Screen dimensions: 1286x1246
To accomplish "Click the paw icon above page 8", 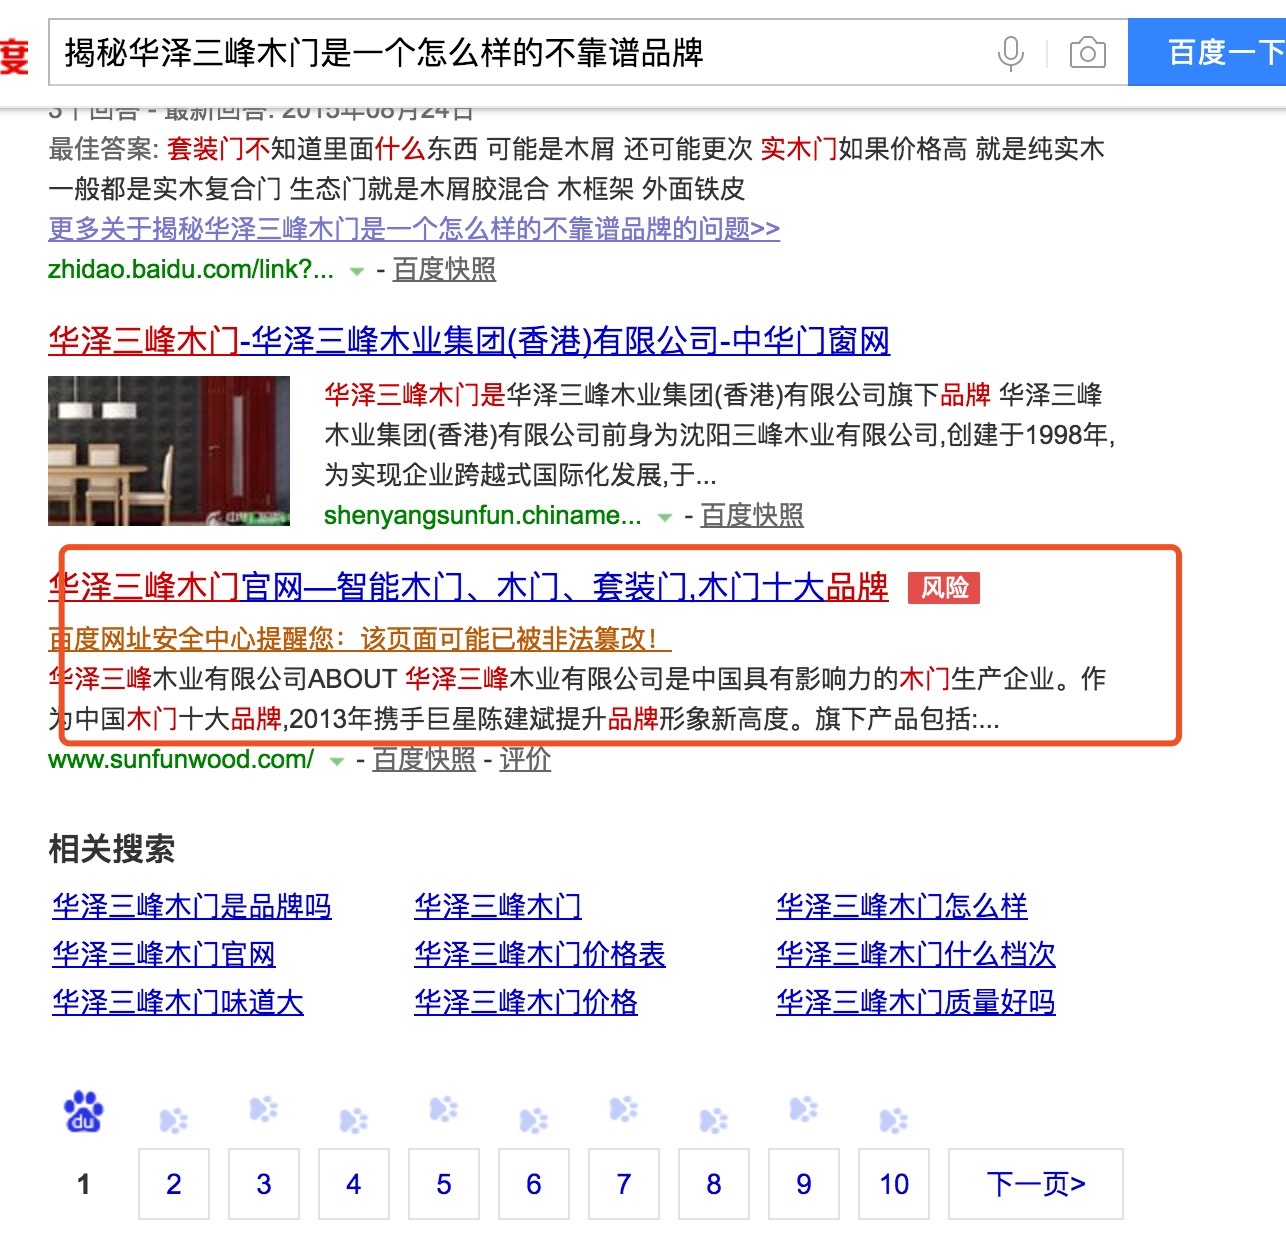I will (714, 1121).
